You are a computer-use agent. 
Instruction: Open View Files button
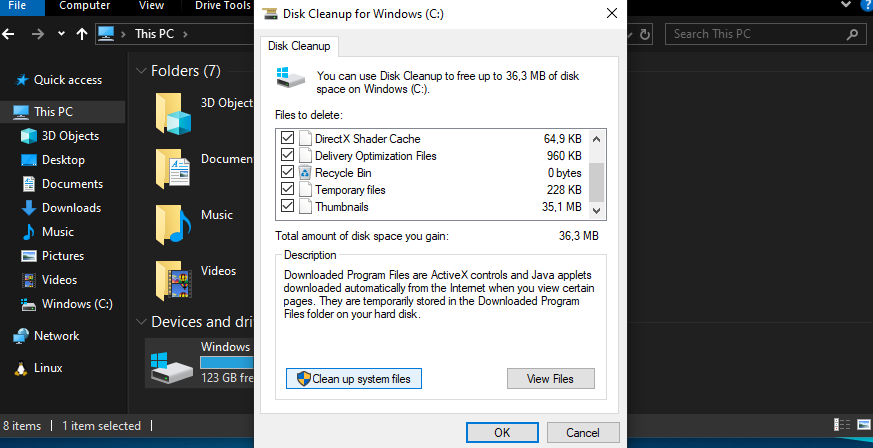click(551, 378)
